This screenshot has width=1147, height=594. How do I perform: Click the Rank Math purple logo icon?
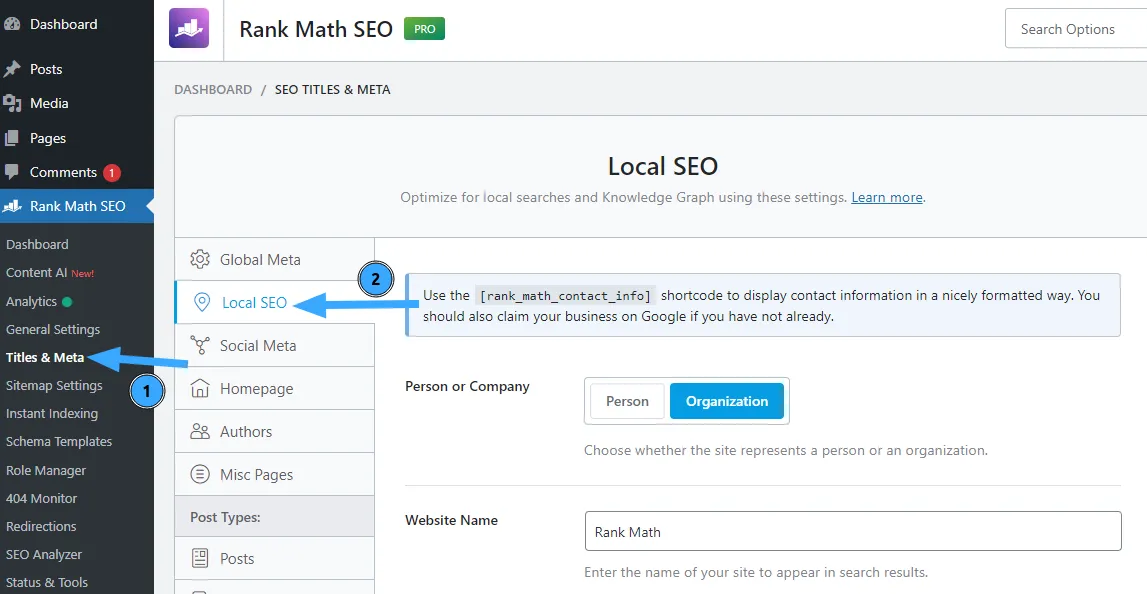point(189,29)
